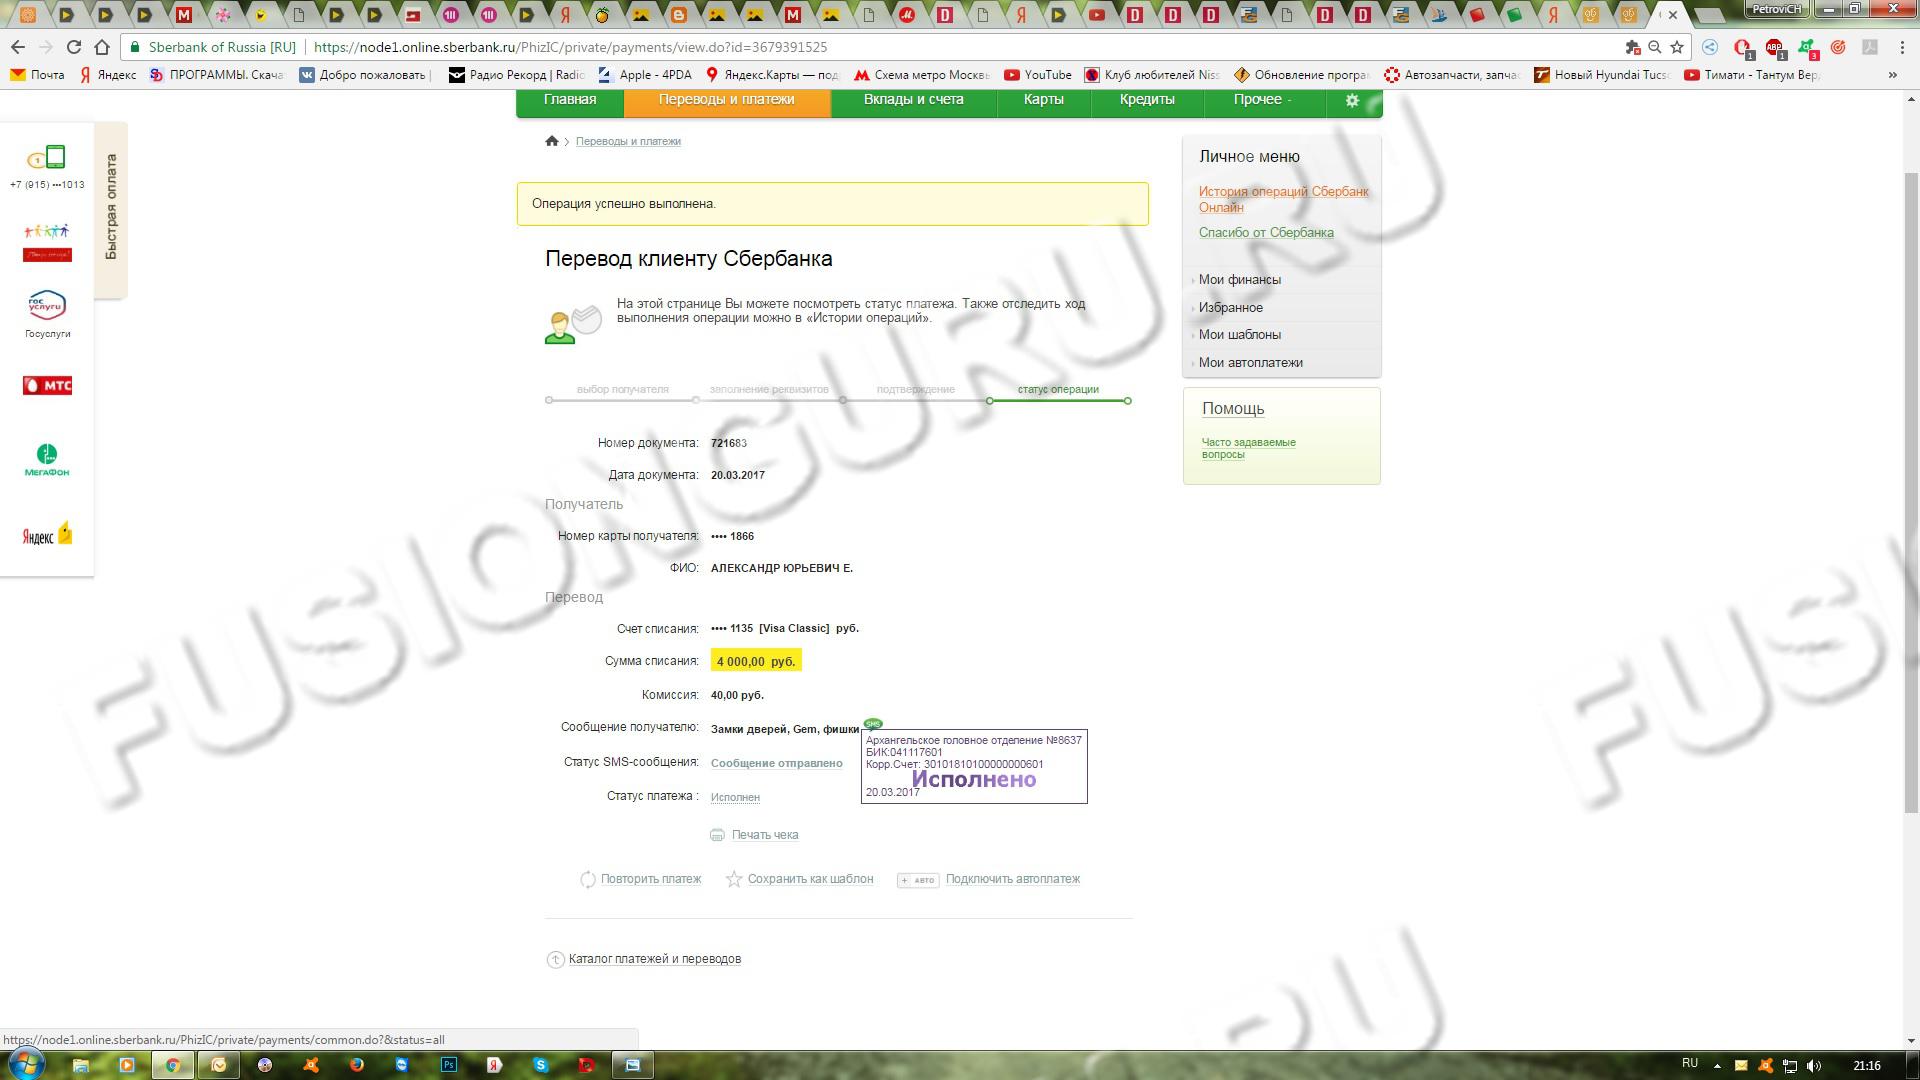Go back using the browser back arrow
1920x1080 pixels.
[17, 47]
